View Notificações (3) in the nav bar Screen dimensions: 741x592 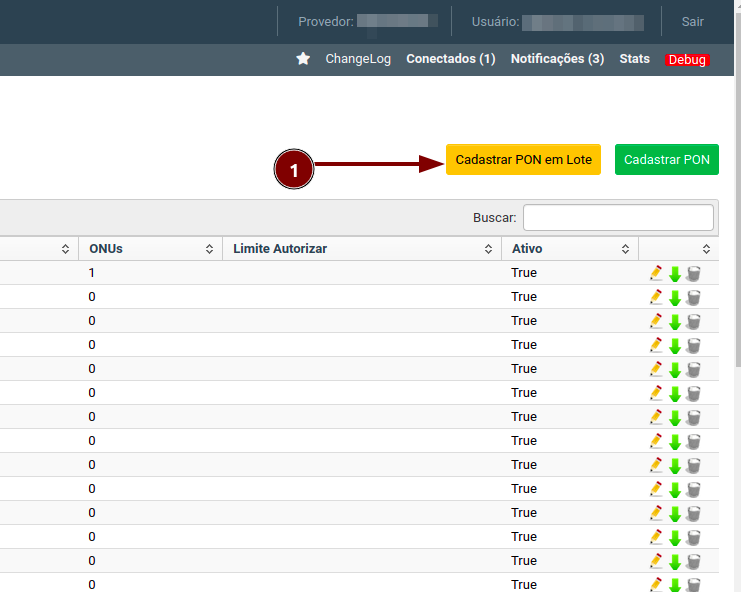pyautogui.click(x=557, y=59)
